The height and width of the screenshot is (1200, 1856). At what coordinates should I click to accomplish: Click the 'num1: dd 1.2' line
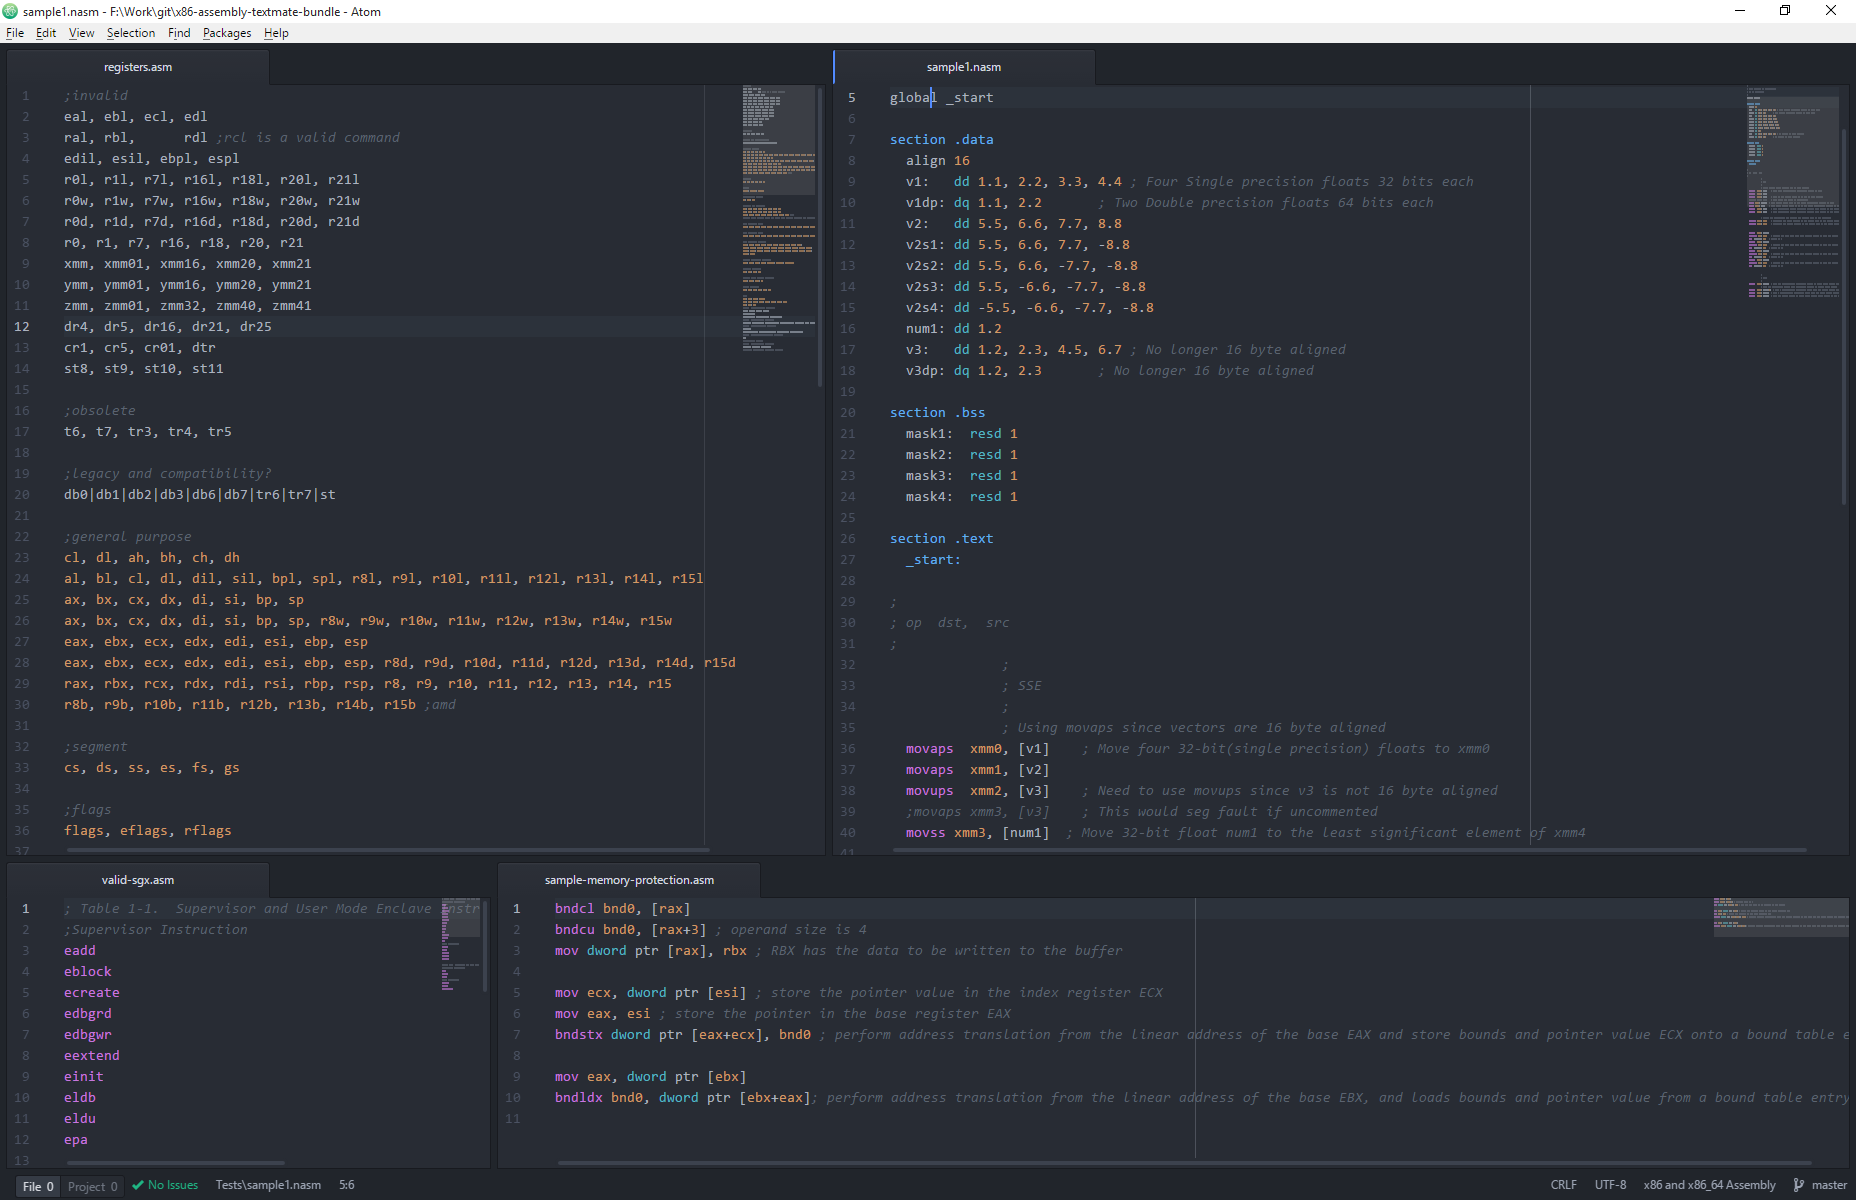pyautogui.click(x=954, y=329)
